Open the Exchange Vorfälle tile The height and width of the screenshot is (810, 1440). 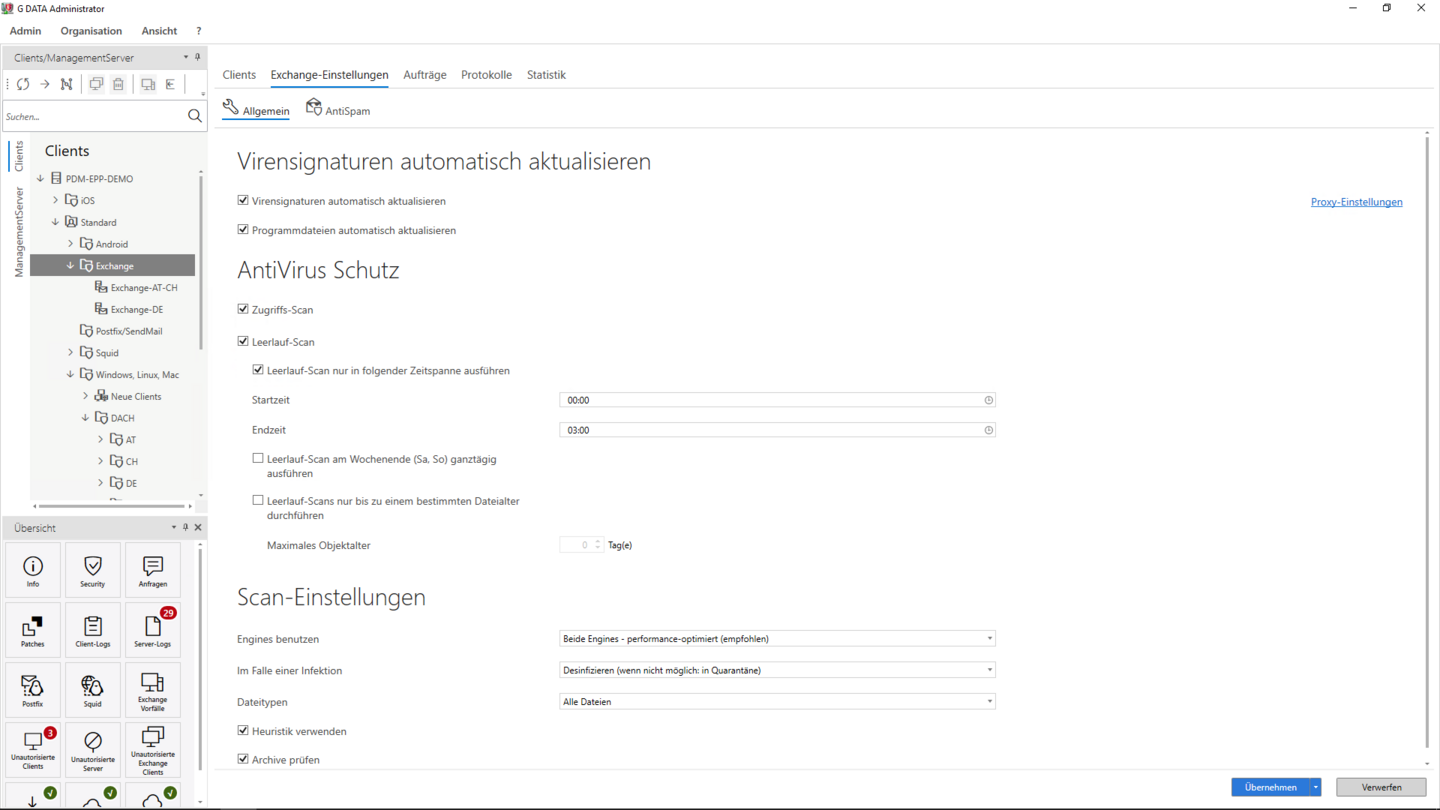[x=152, y=690]
